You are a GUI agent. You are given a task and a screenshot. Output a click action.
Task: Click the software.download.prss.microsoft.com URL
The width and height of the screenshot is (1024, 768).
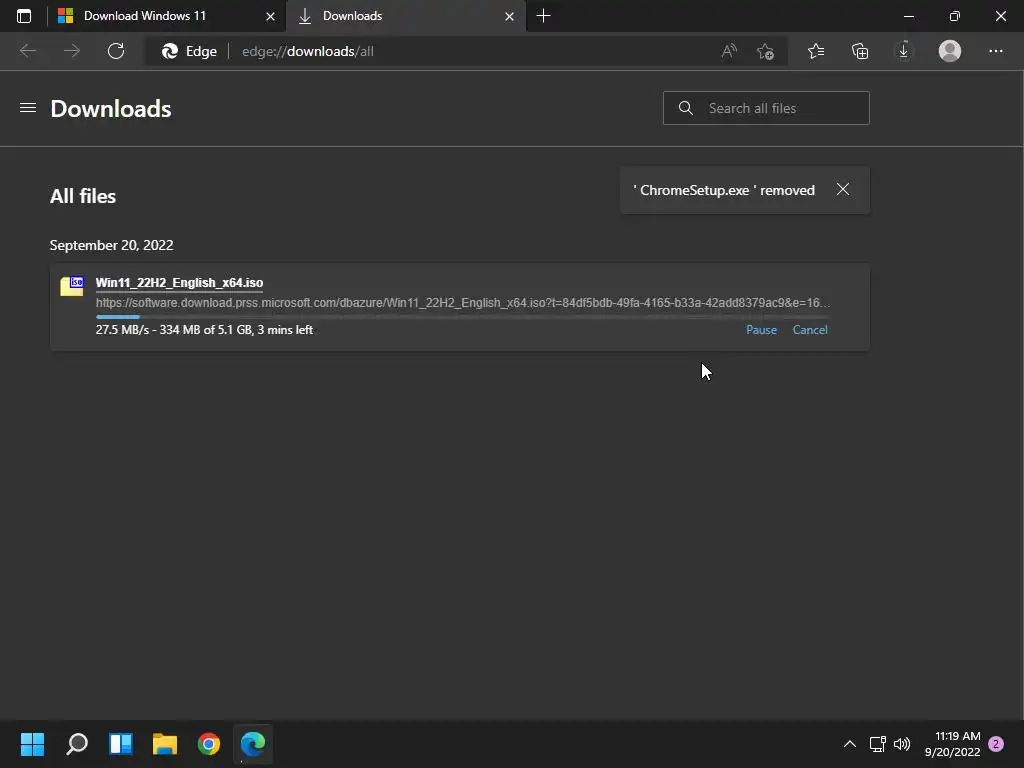[462, 302]
